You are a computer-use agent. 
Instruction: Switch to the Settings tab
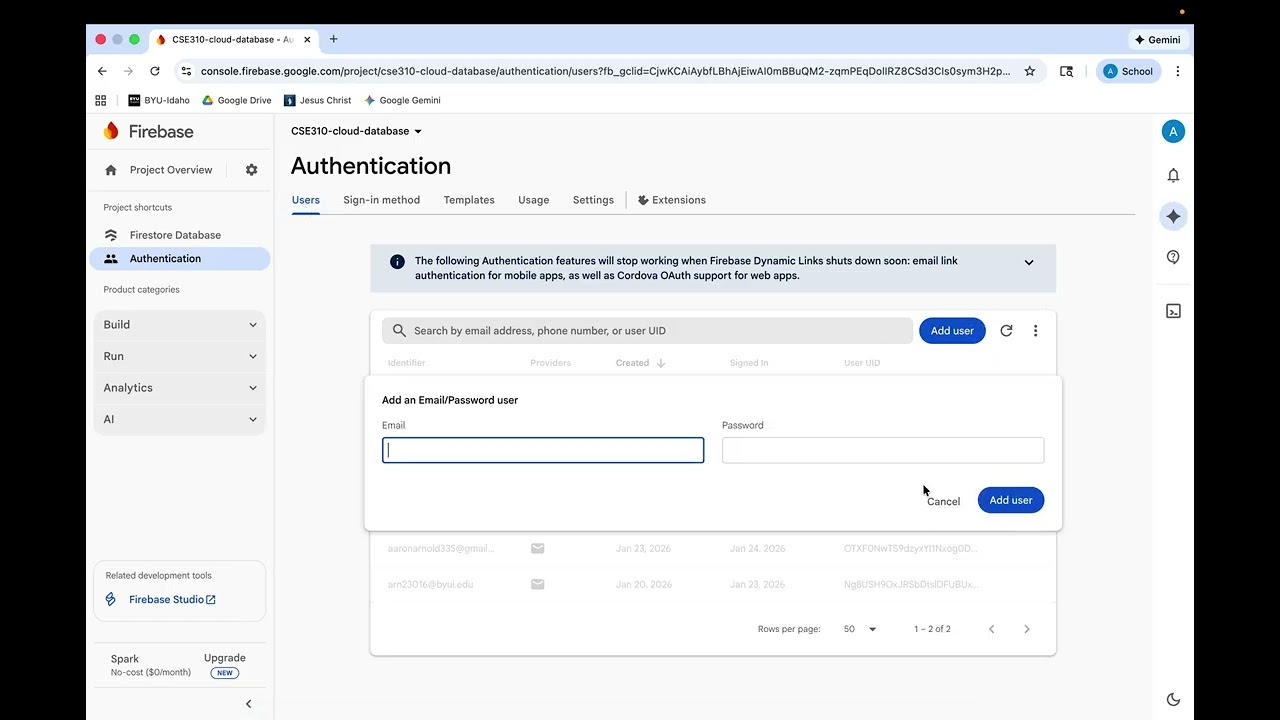[593, 200]
